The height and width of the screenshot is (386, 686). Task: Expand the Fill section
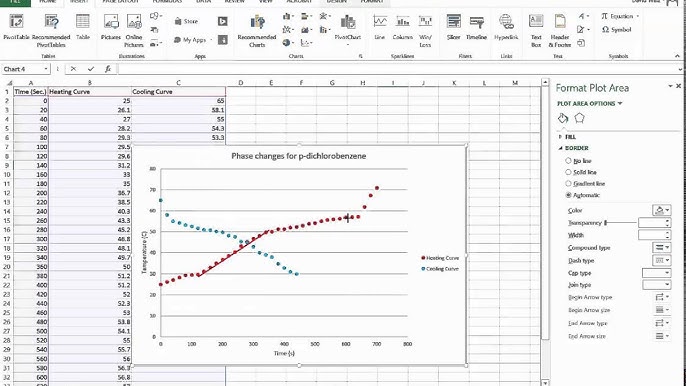[567, 137]
